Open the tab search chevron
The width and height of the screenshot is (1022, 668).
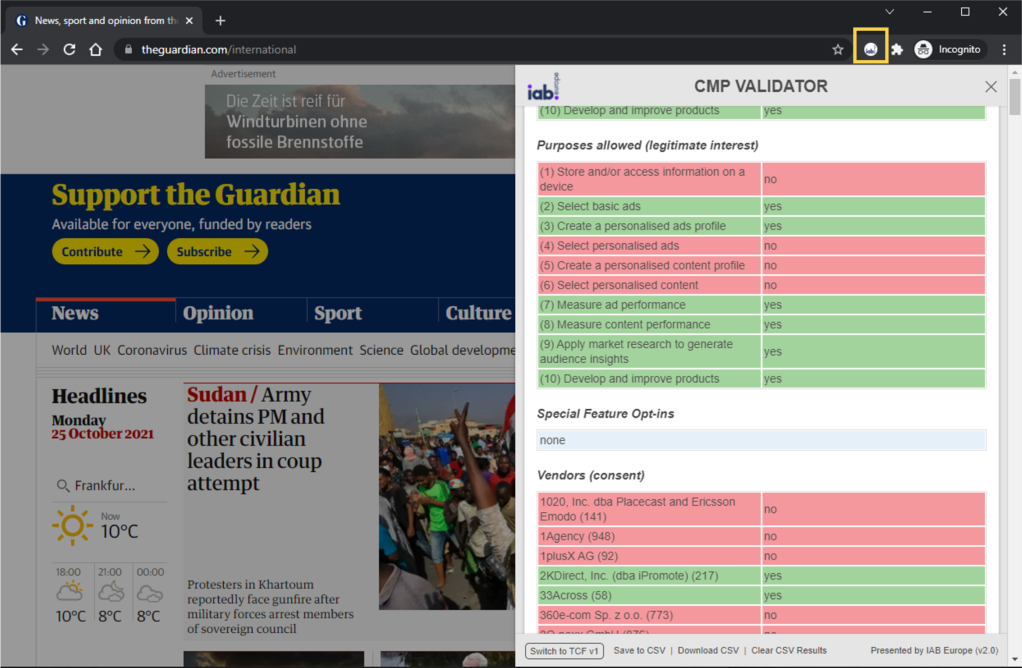click(889, 12)
